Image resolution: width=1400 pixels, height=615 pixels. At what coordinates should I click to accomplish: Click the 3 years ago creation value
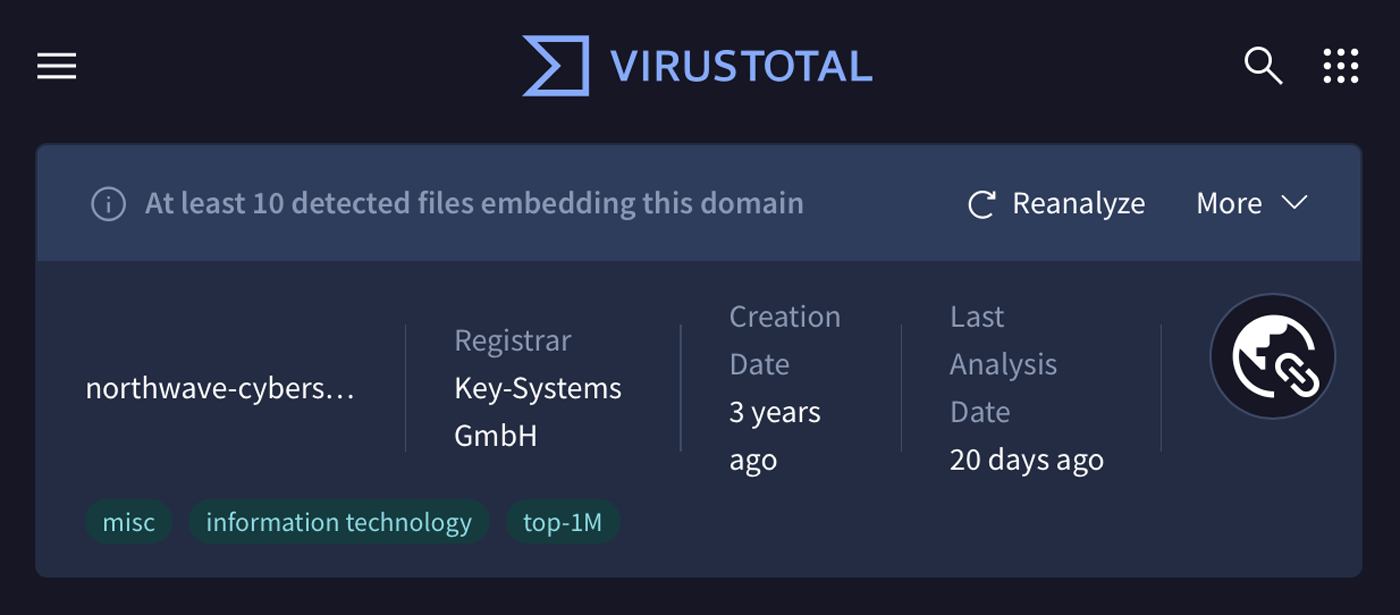[775, 436]
